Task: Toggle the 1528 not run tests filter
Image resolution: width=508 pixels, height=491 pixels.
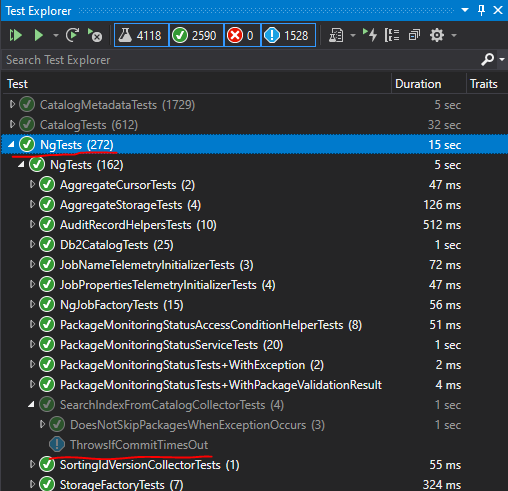Action: pyautogui.click(x=288, y=35)
